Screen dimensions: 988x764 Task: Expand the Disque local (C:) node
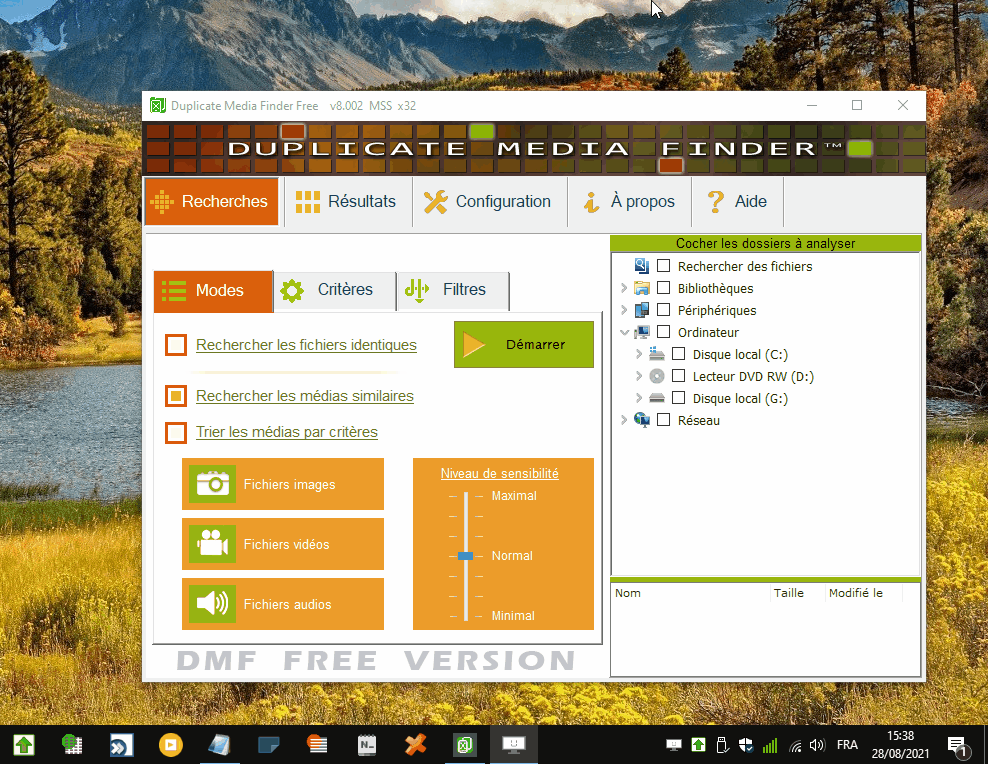(639, 354)
